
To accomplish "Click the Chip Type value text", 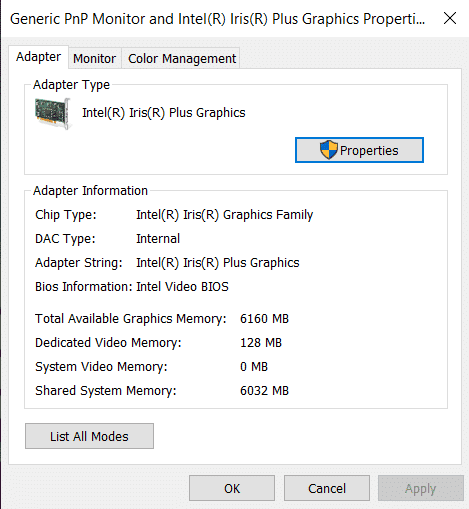I will pyautogui.click(x=225, y=215).
